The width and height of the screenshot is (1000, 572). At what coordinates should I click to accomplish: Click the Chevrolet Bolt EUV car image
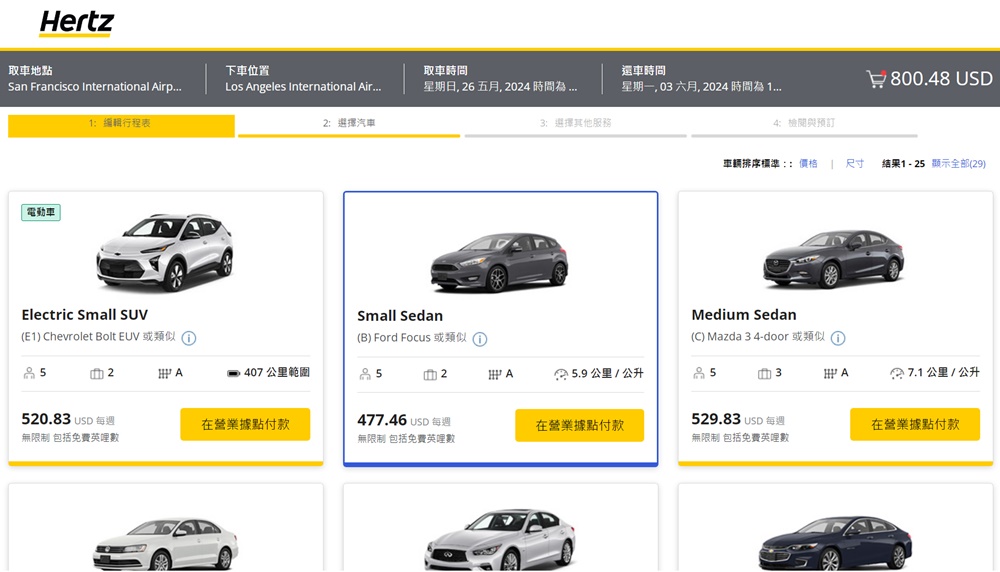[165, 253]
